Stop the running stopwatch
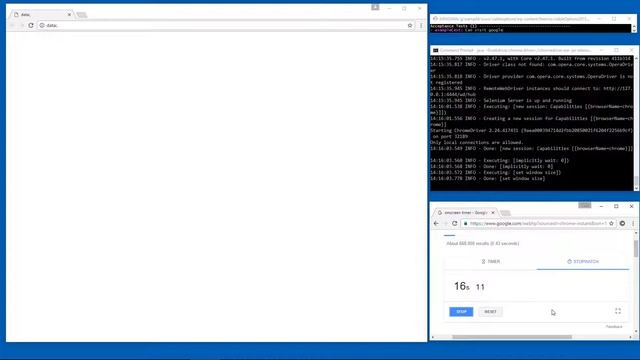 coord(461,312)
